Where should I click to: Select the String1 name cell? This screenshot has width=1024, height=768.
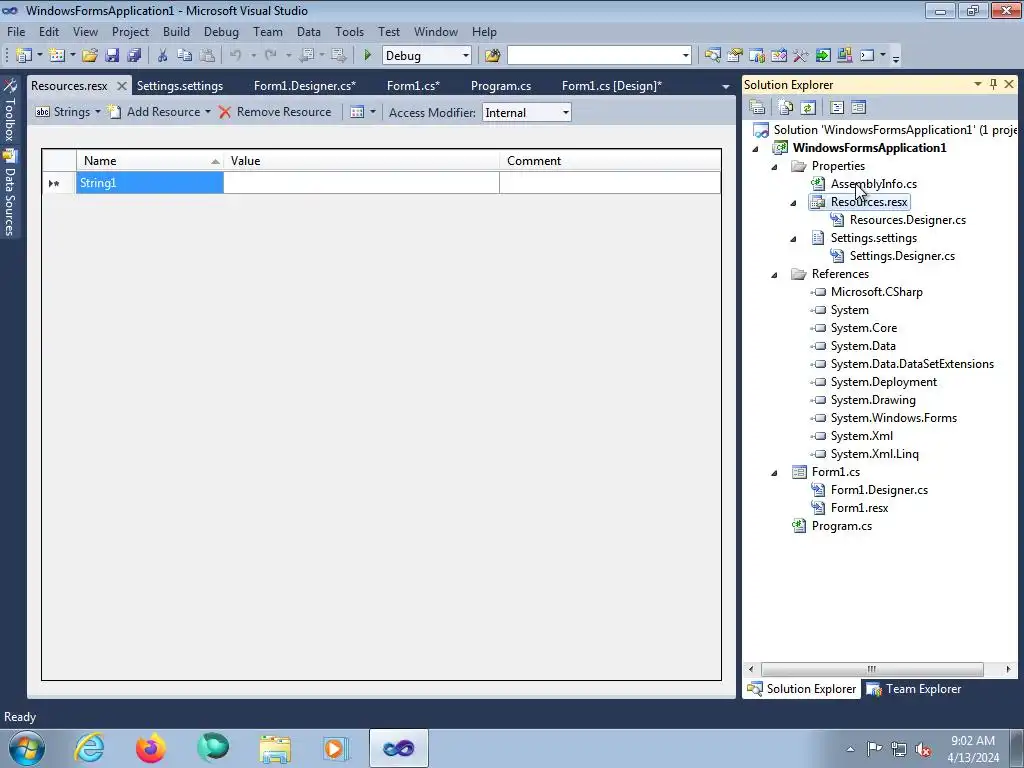(150, 183)
